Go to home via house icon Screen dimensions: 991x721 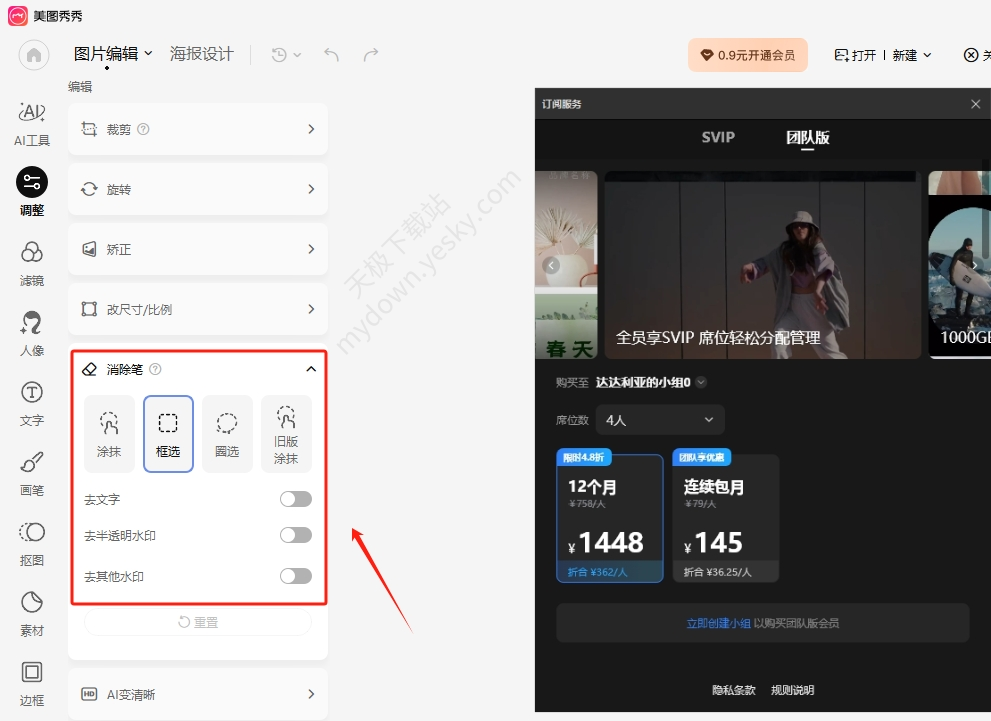point(34,55)
